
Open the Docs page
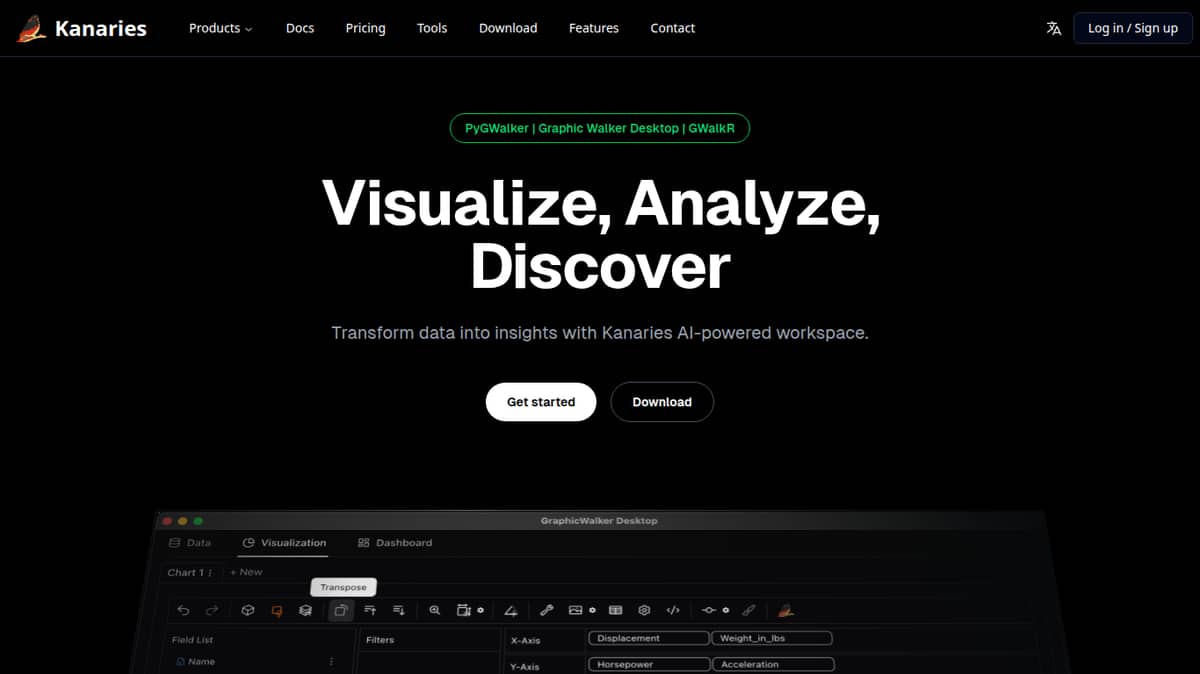[300, 28]
